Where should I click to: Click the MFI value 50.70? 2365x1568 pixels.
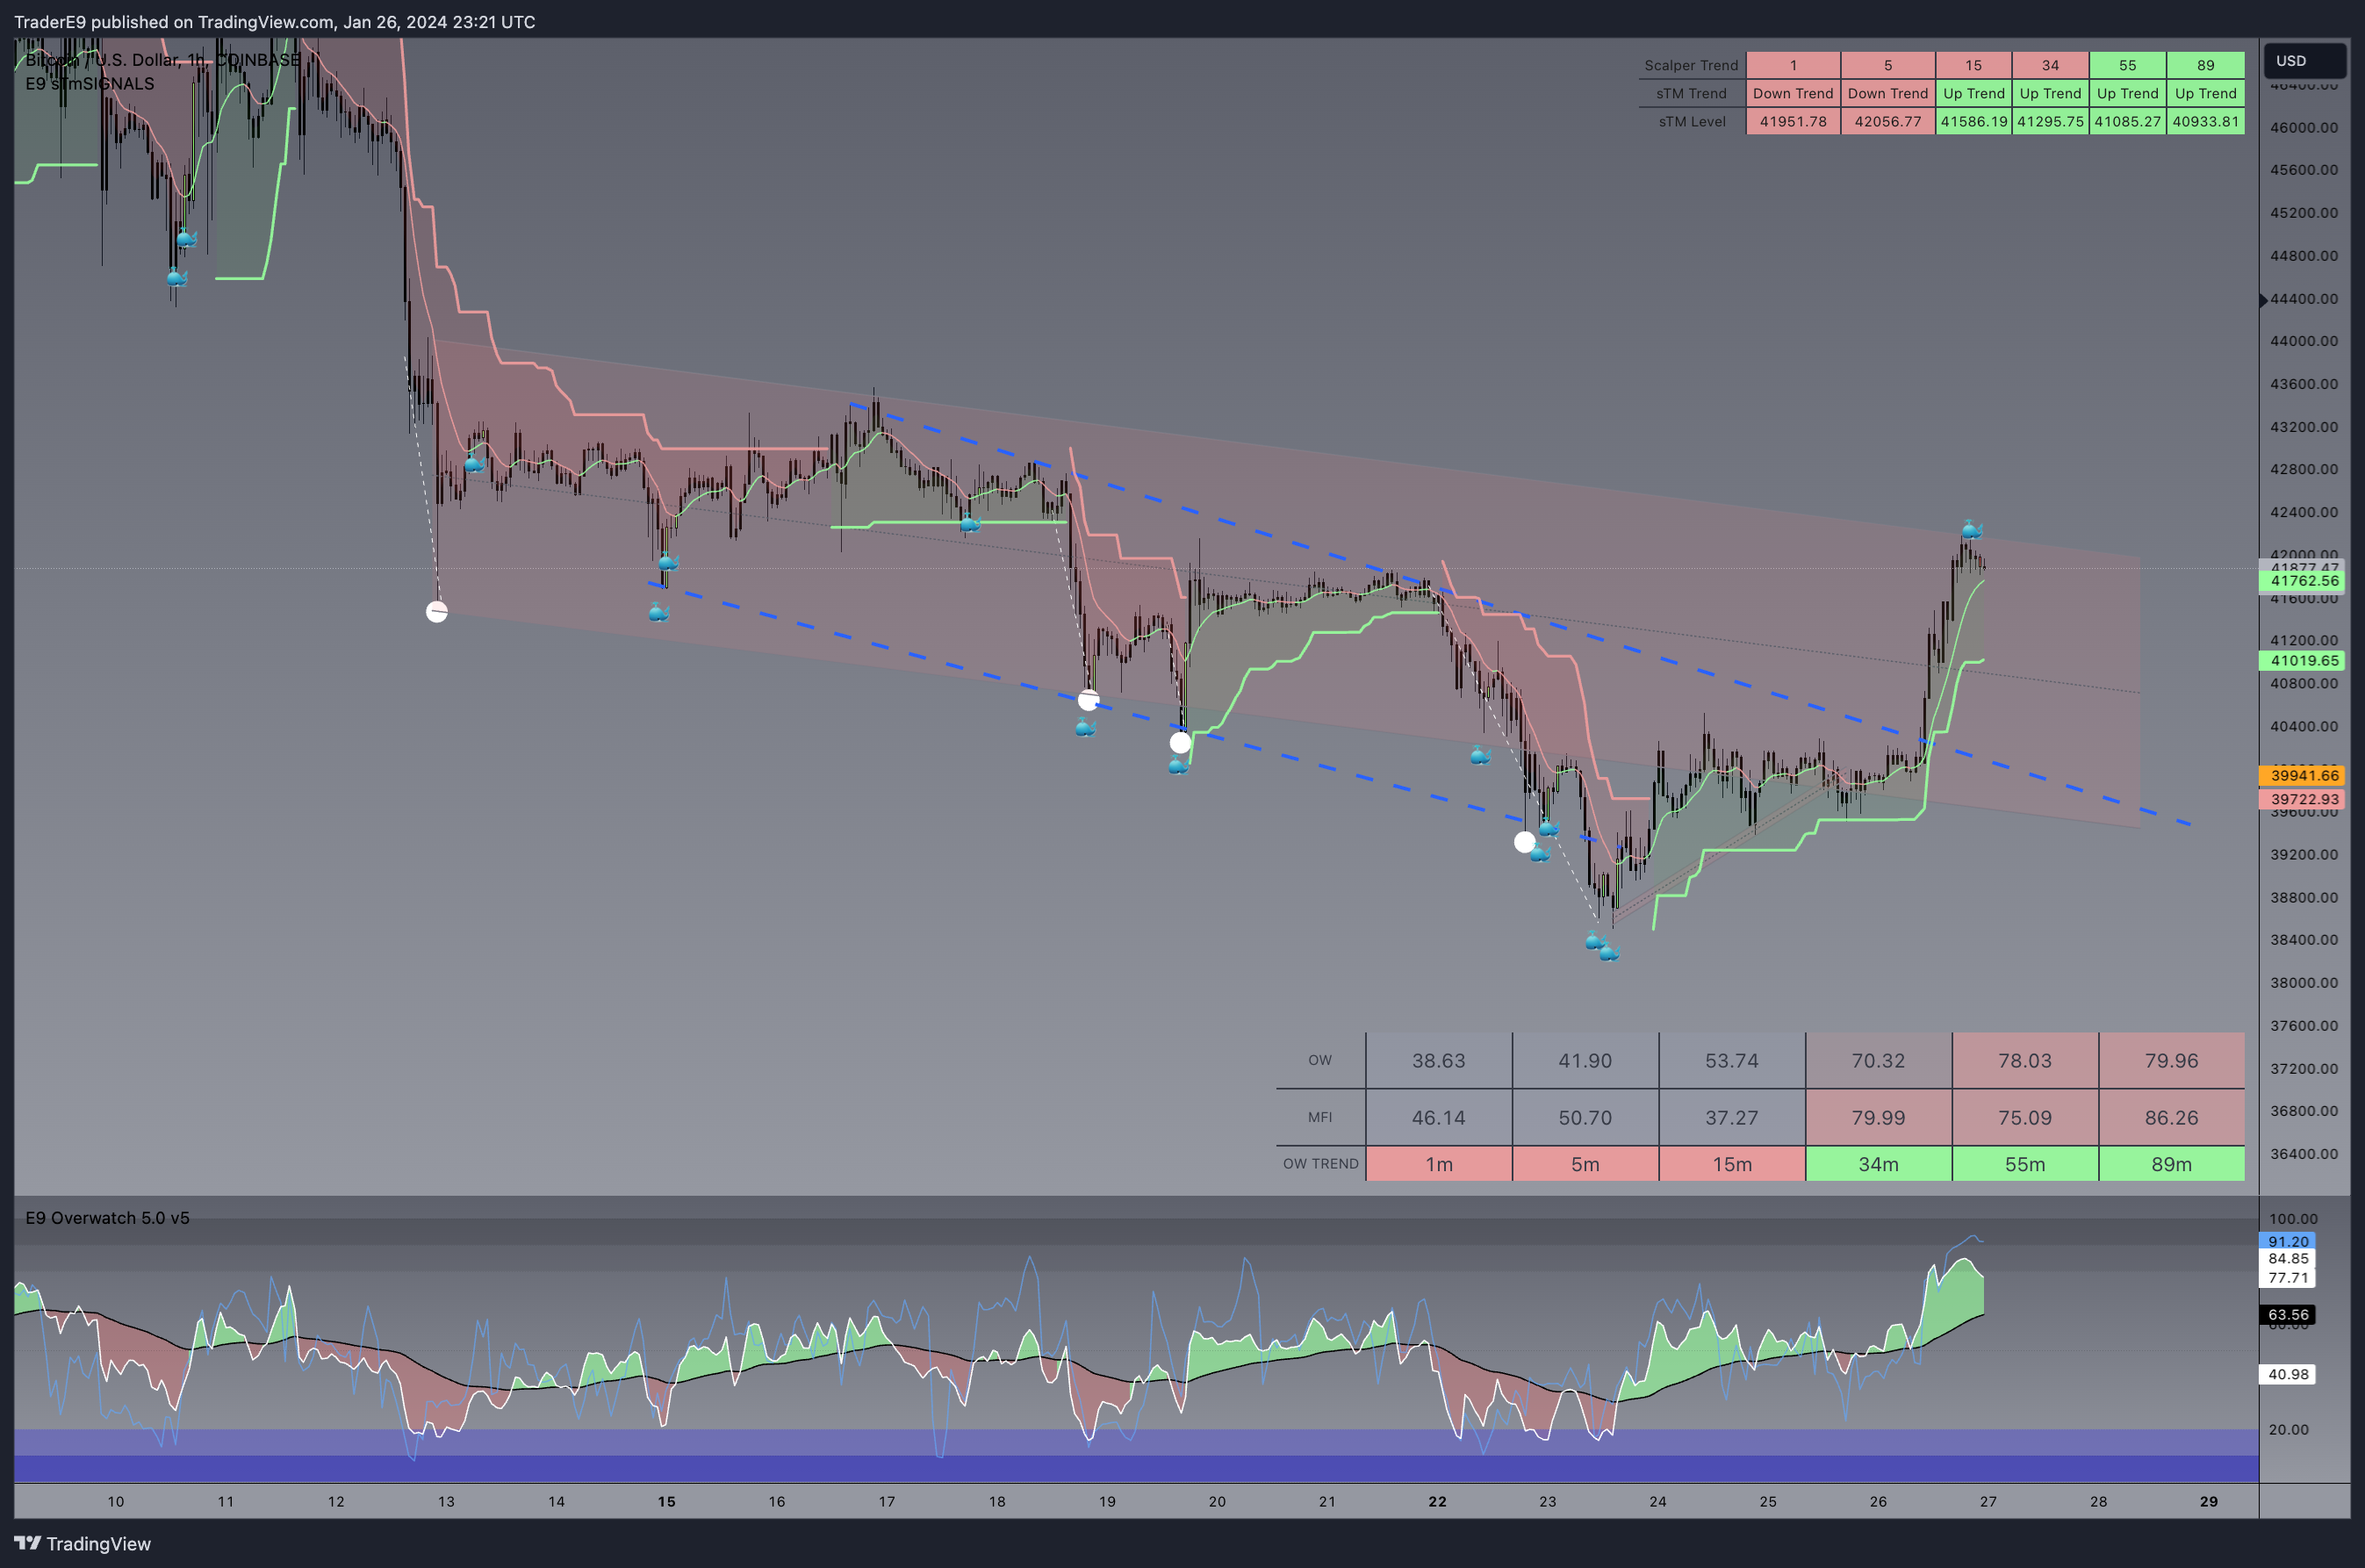pyautogui.click(x=1585, y=1117)
